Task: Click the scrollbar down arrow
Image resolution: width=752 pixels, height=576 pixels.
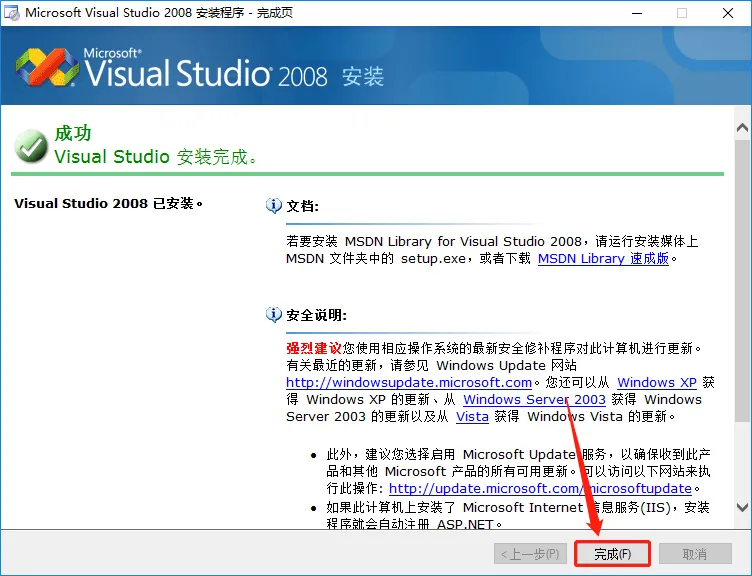Action: pyautogui.click(x=742, y=507)
